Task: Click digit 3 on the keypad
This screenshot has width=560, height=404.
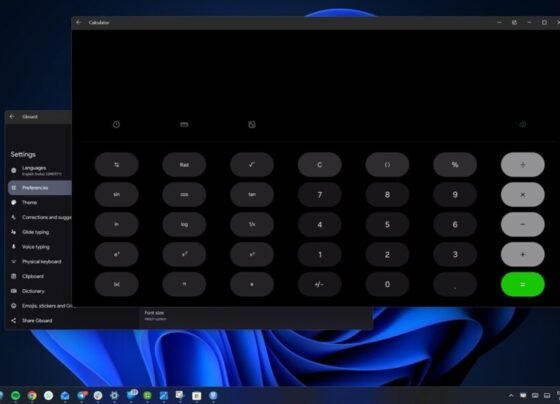Action: (x=455, y=255)
